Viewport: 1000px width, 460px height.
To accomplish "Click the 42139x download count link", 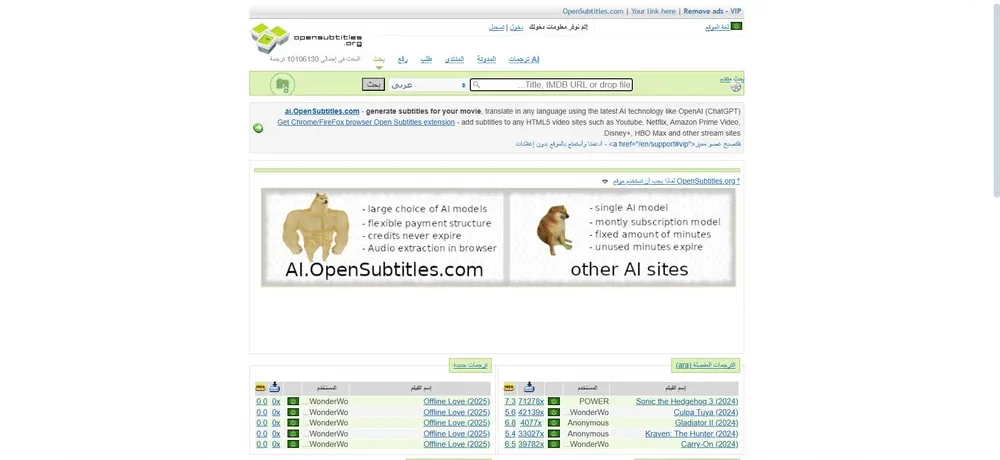I will 531,412.
